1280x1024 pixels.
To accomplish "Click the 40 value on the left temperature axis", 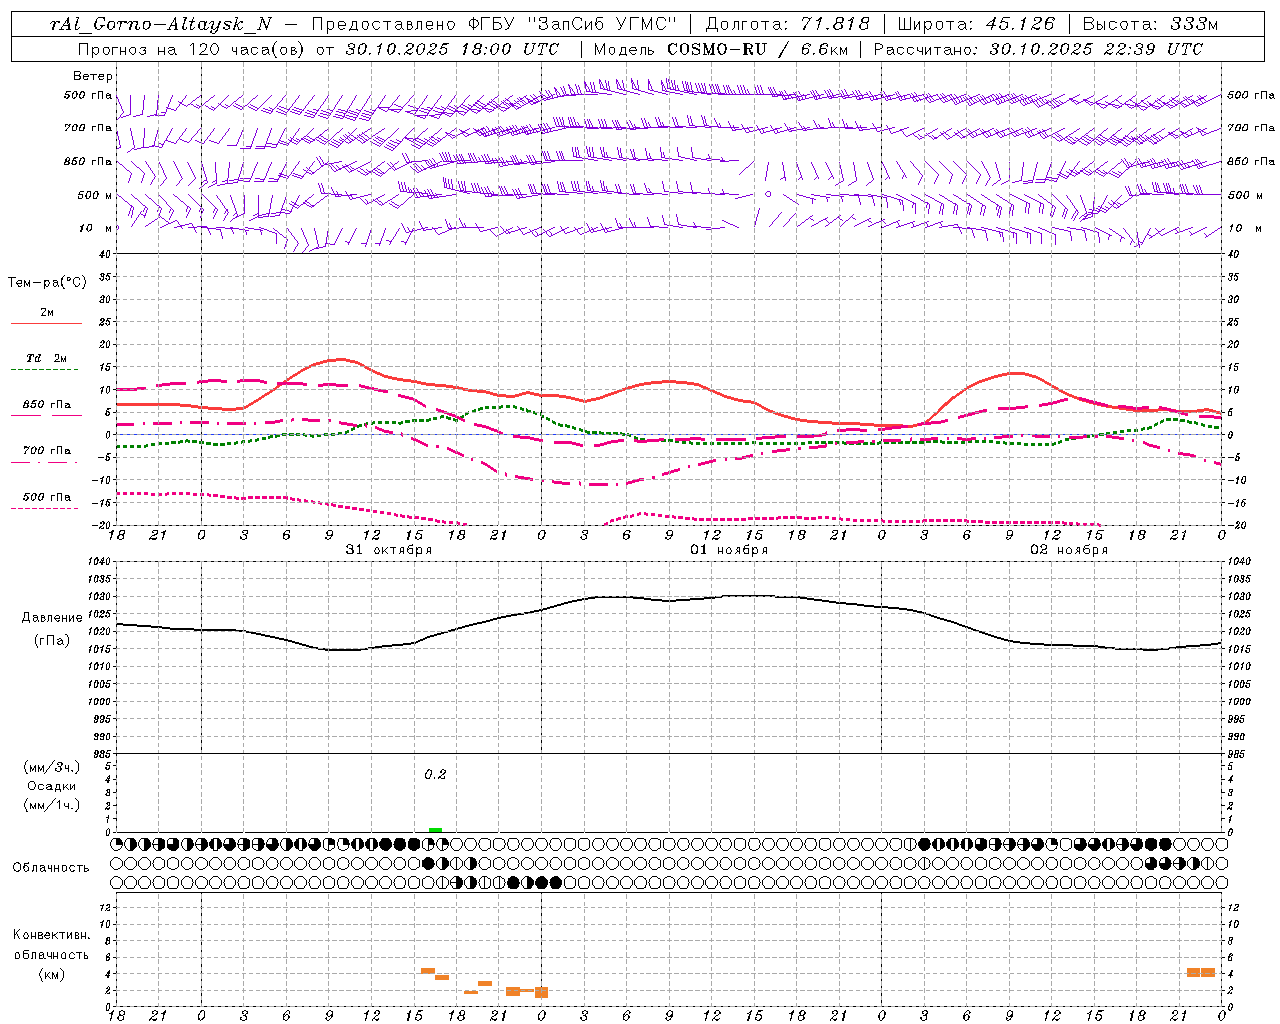I will [x=103, y=254].
